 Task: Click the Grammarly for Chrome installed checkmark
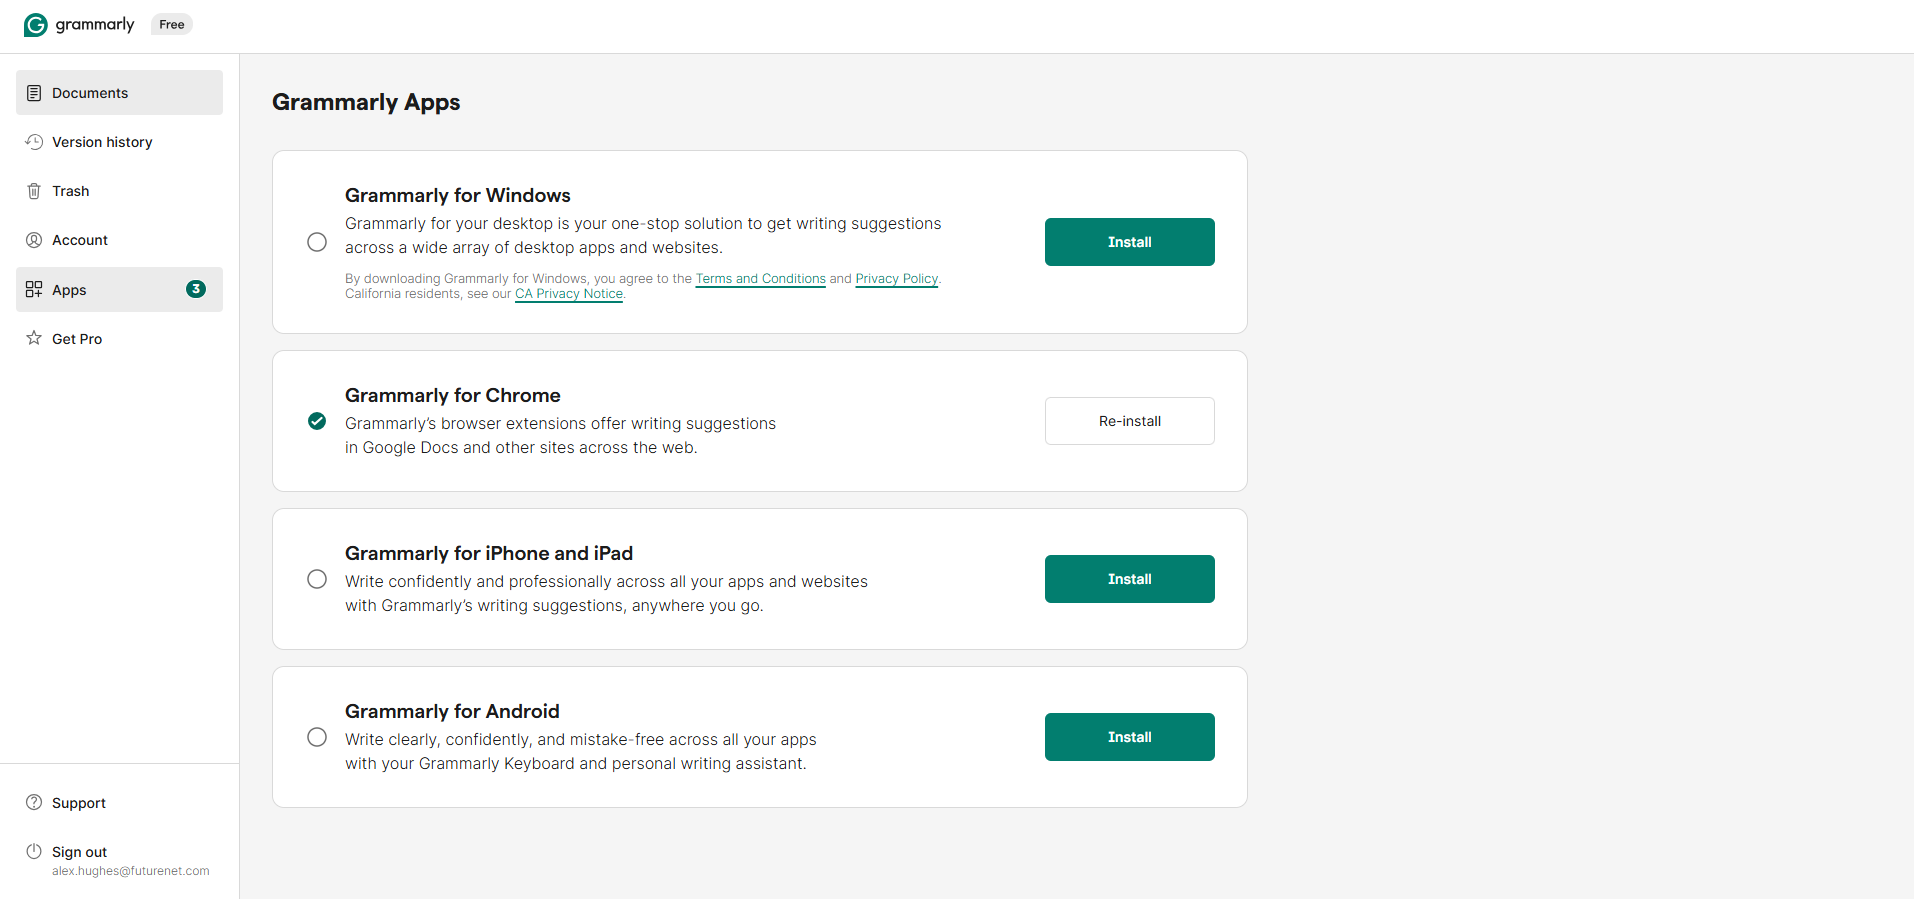tap(317, 421)
